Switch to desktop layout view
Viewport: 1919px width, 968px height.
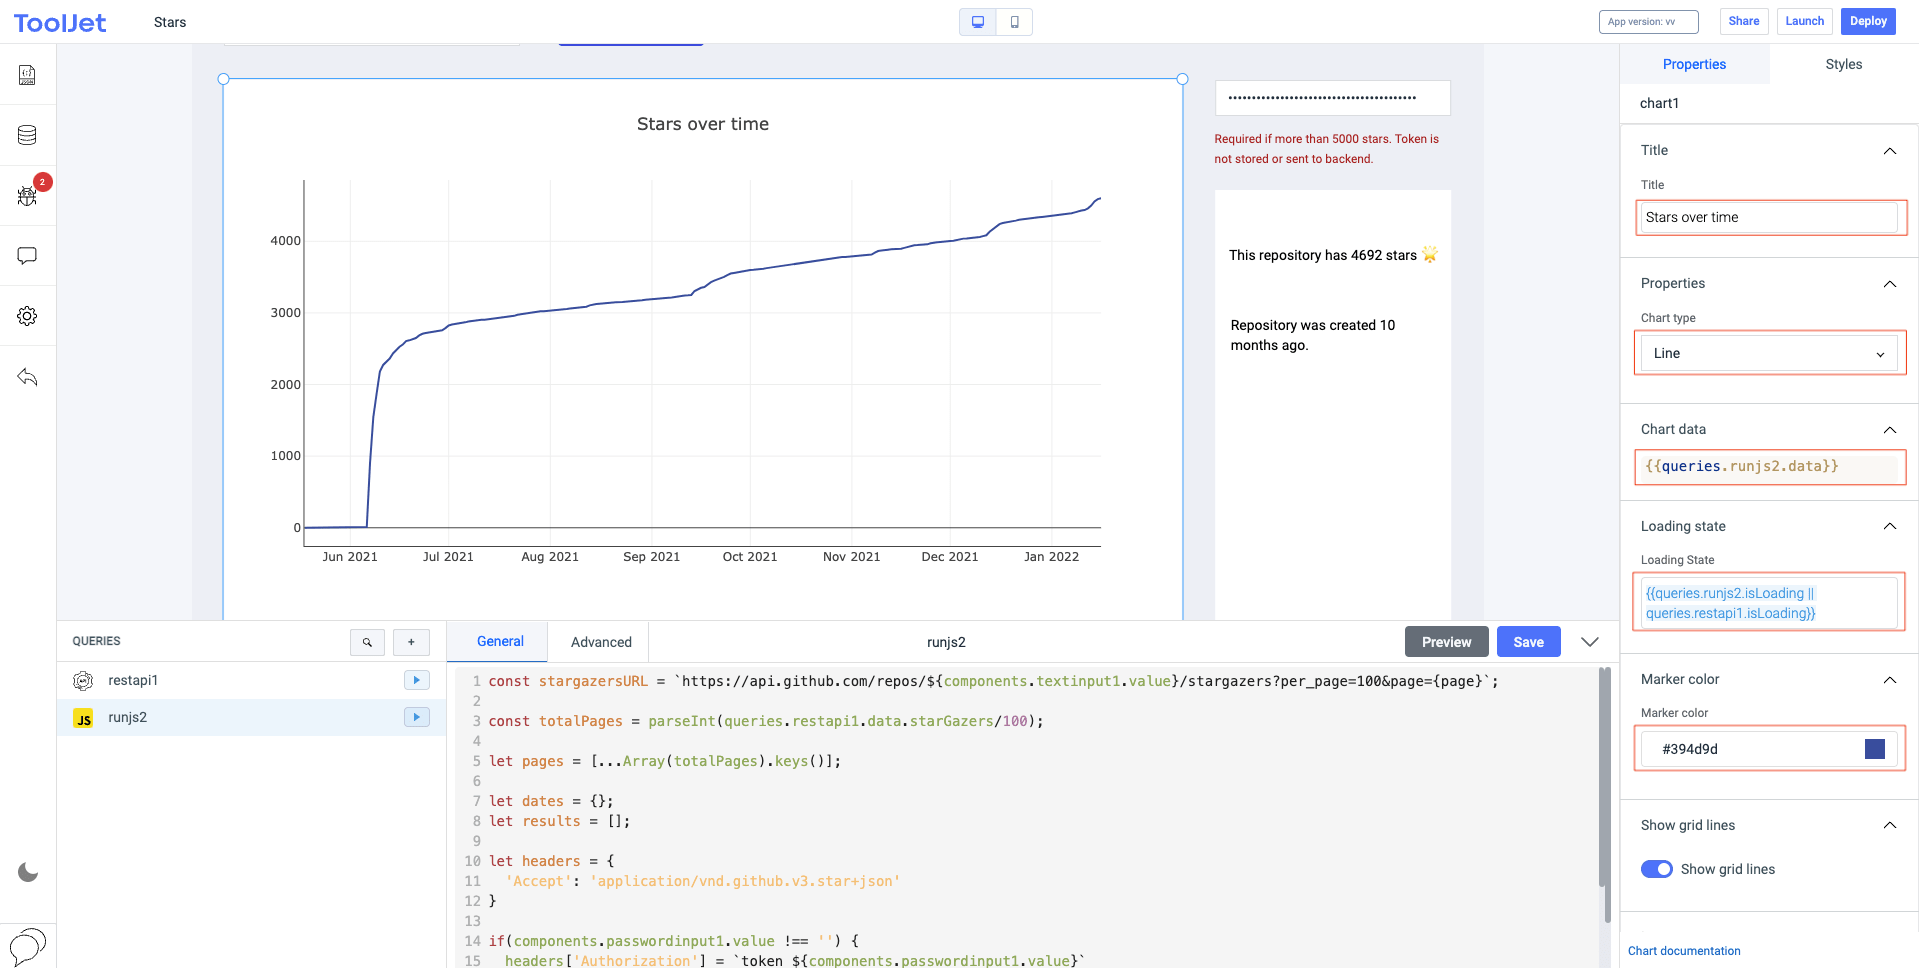click(x=977, y=22)
